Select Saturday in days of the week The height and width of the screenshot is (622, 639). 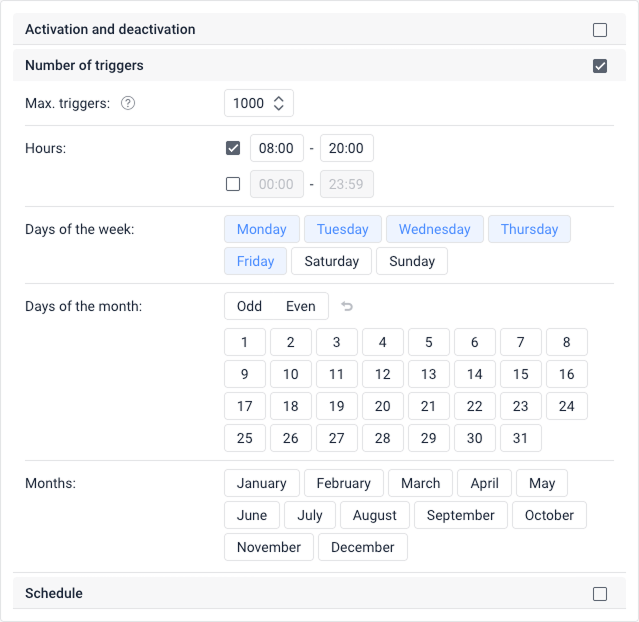pos(331,262)
